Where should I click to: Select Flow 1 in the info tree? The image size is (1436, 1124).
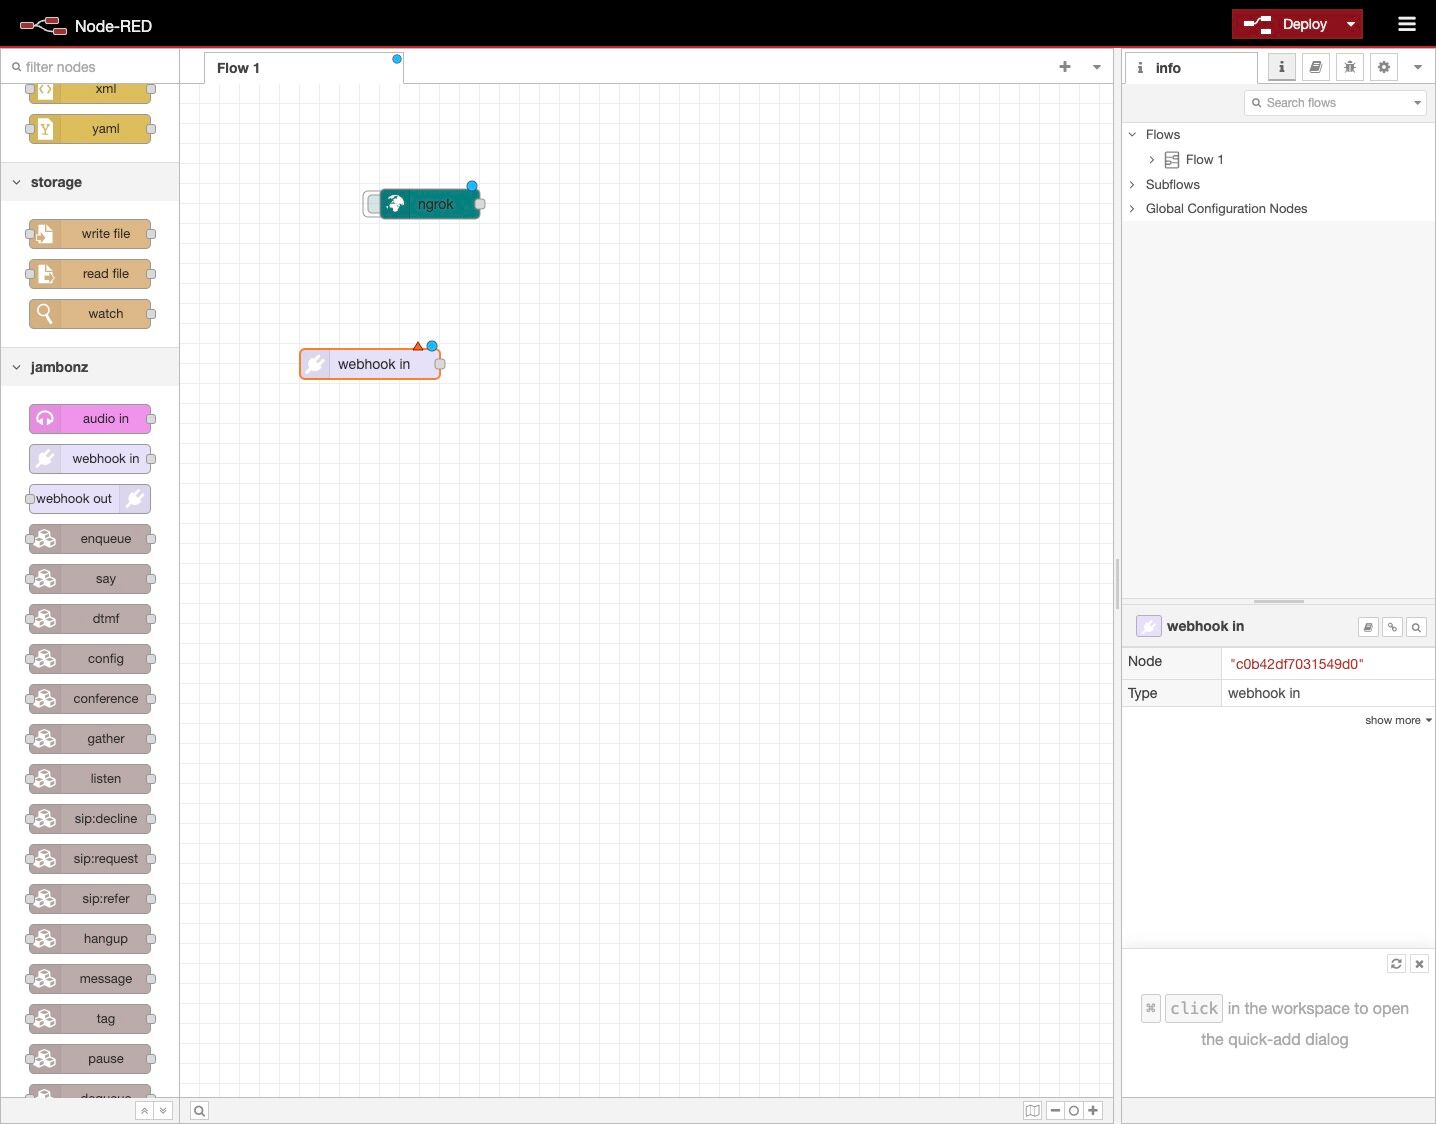(1204, 159)
